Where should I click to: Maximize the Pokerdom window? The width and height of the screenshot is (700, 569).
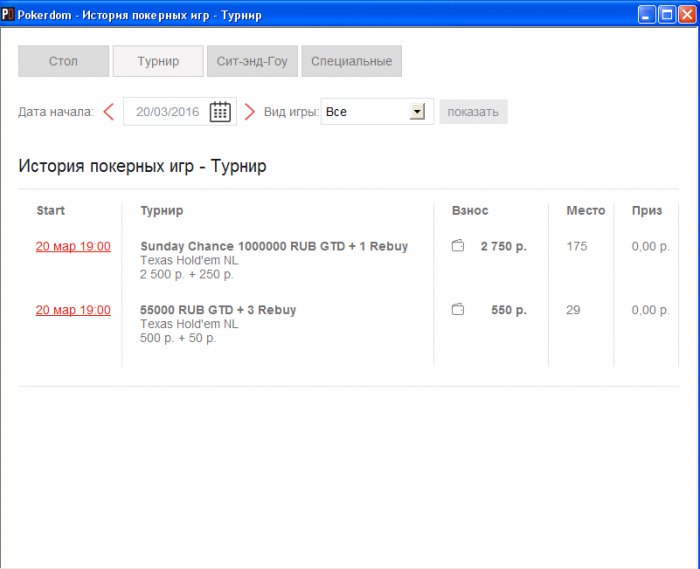click(x=667, y=15)
